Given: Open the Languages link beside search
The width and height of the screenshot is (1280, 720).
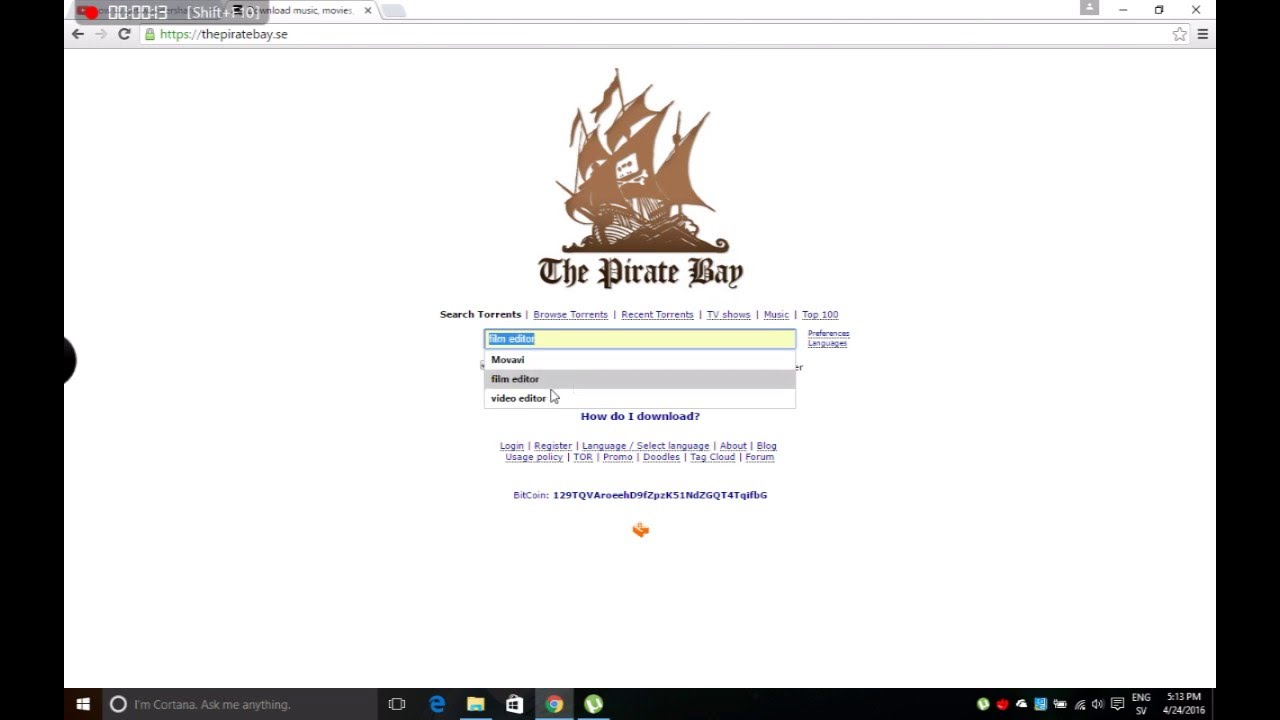Looking at the screenshot, I should 827,343.
